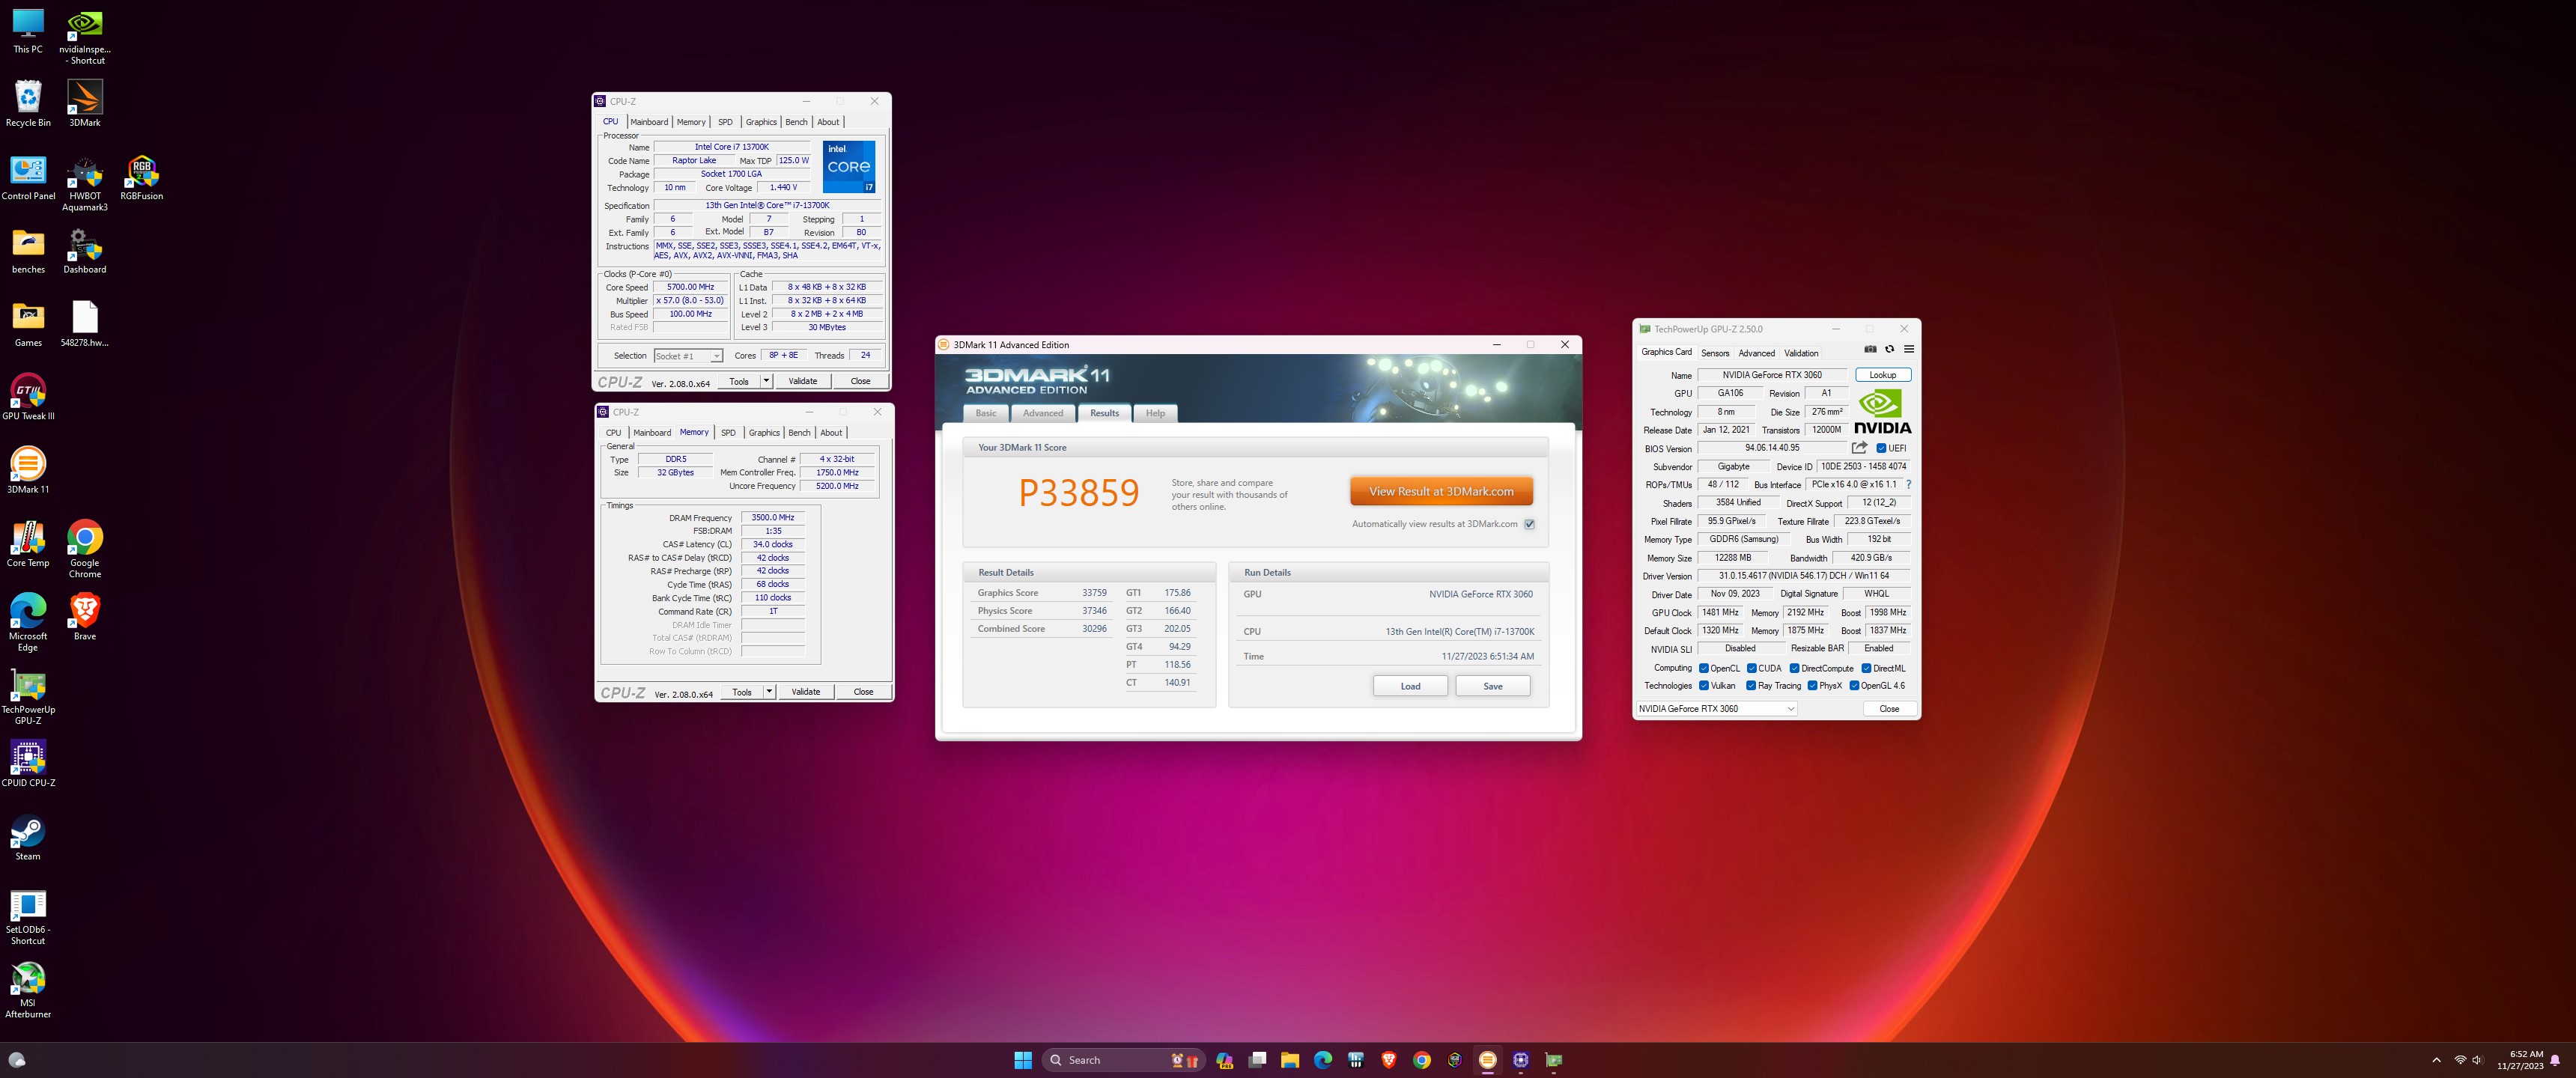Toggle the PhysX checkbox in GPU-Z

pos(1812,686)
